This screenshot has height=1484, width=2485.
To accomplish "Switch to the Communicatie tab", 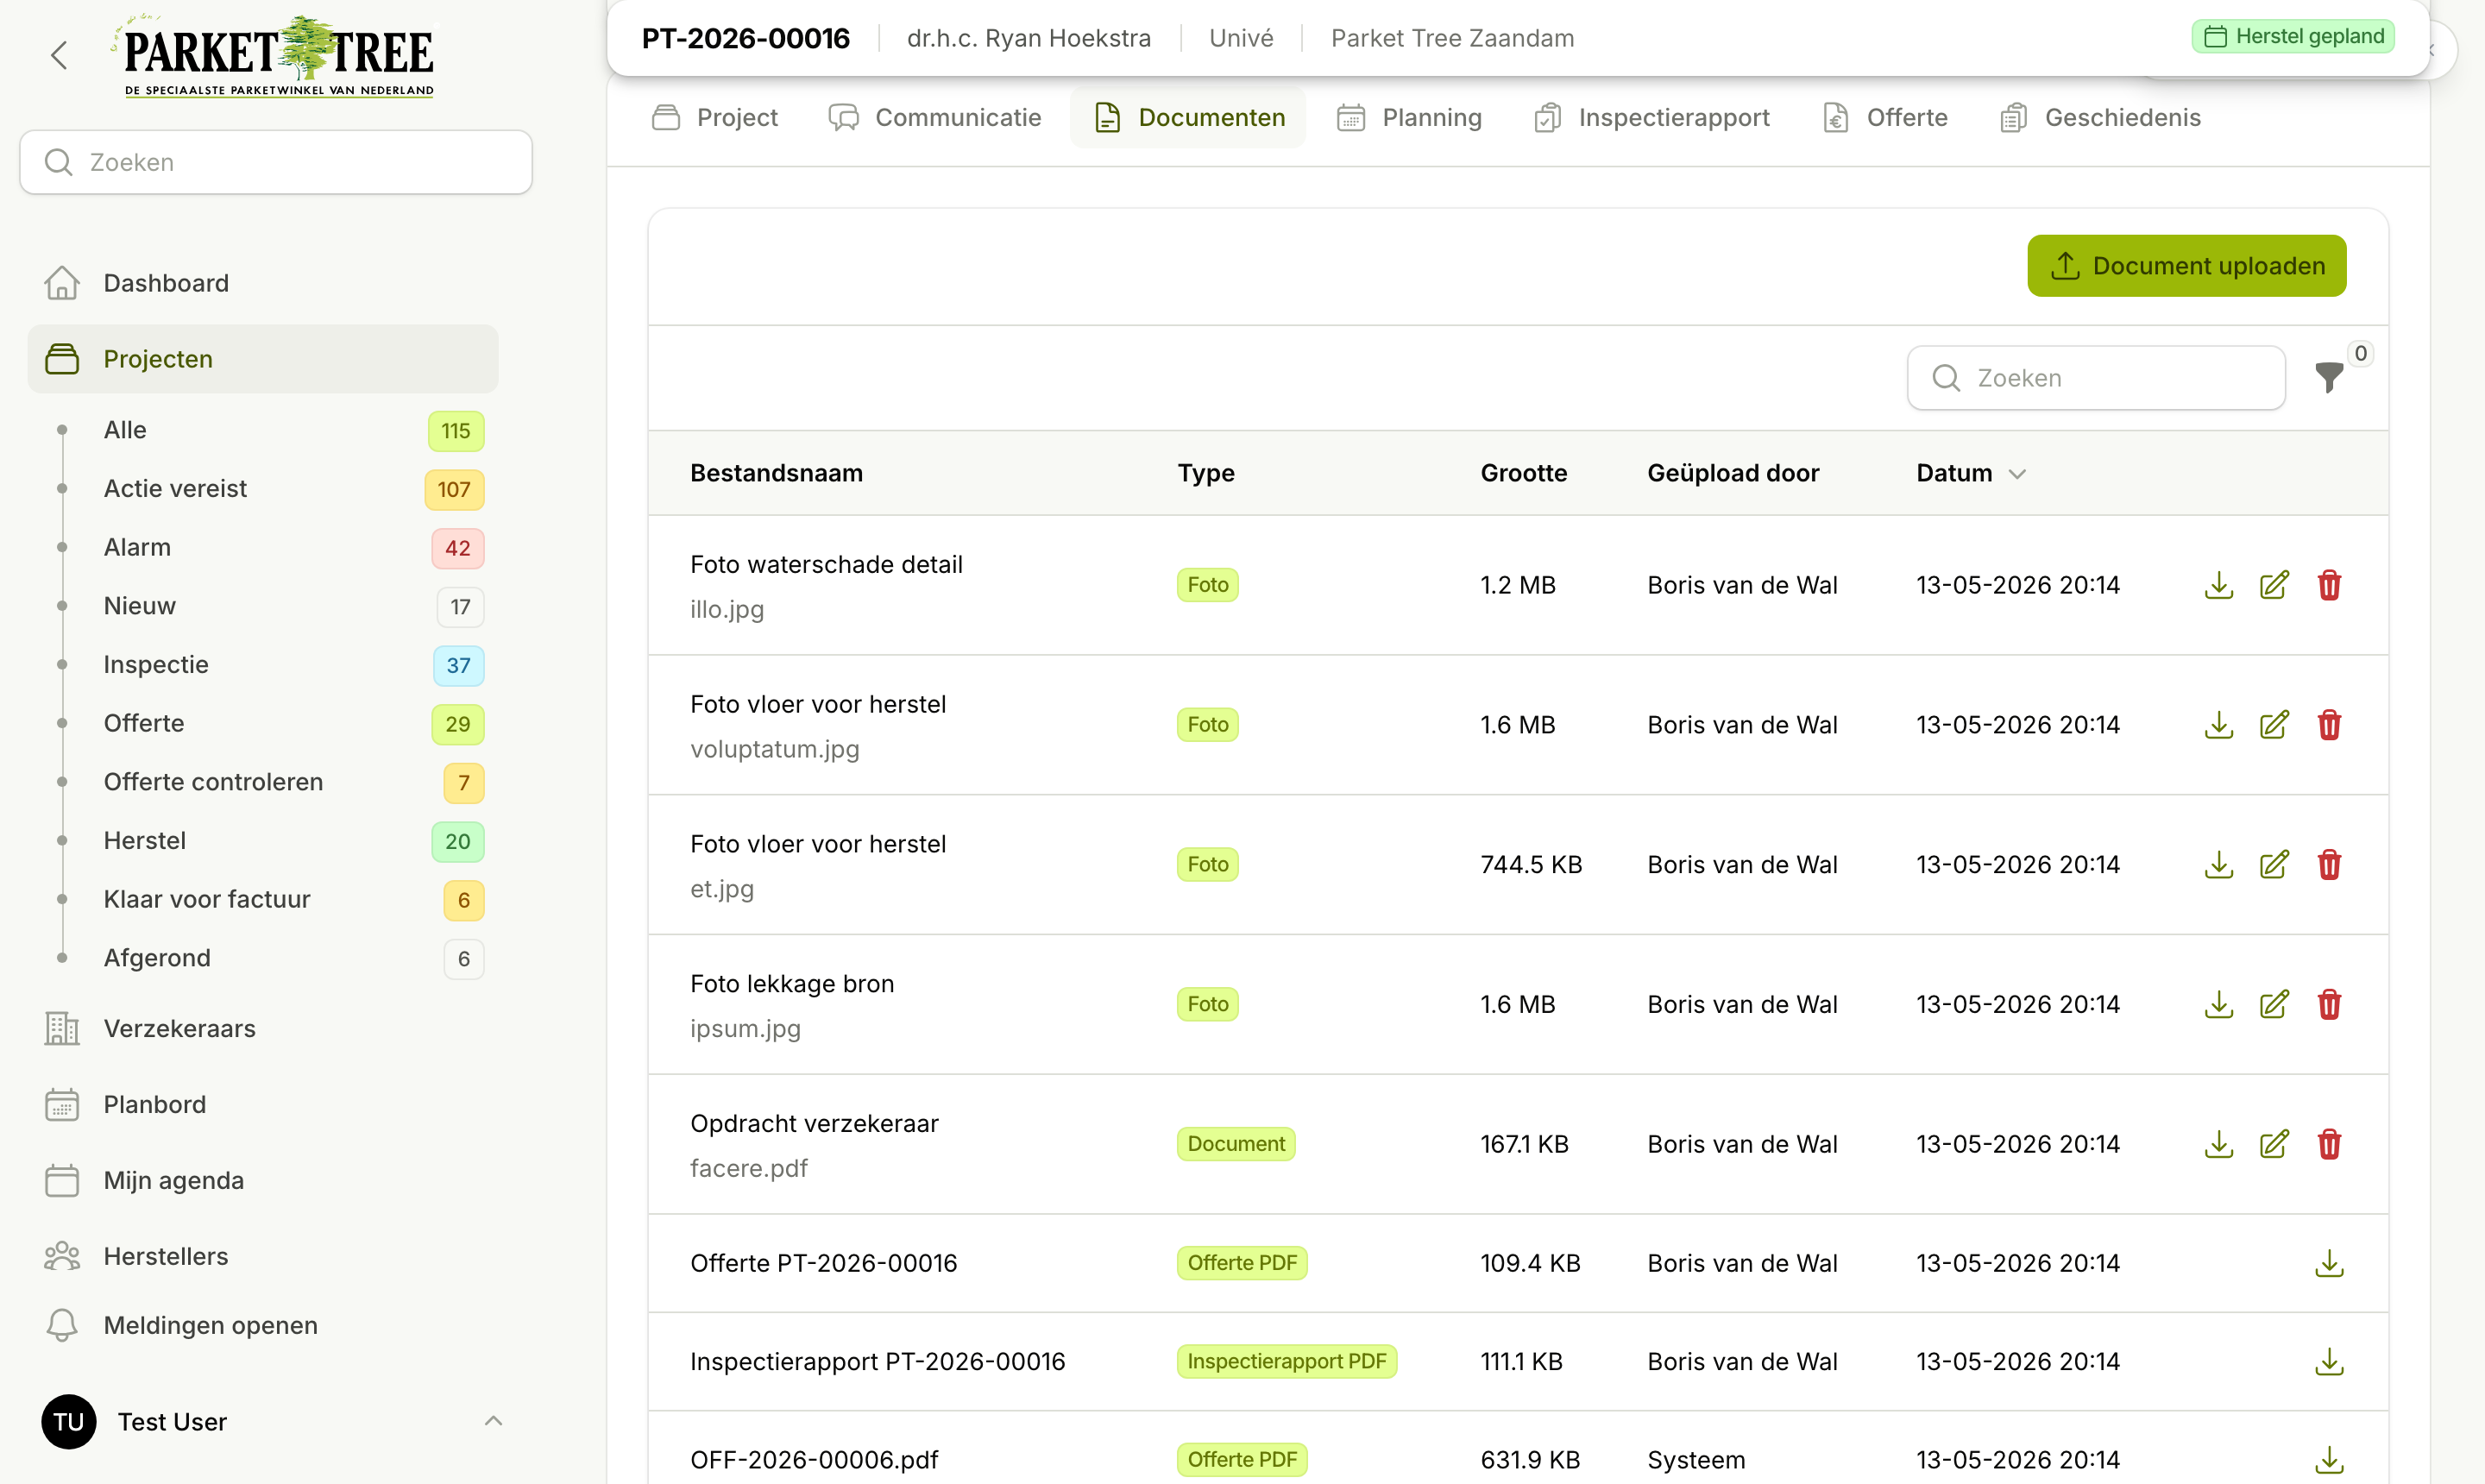I will 935,118.
